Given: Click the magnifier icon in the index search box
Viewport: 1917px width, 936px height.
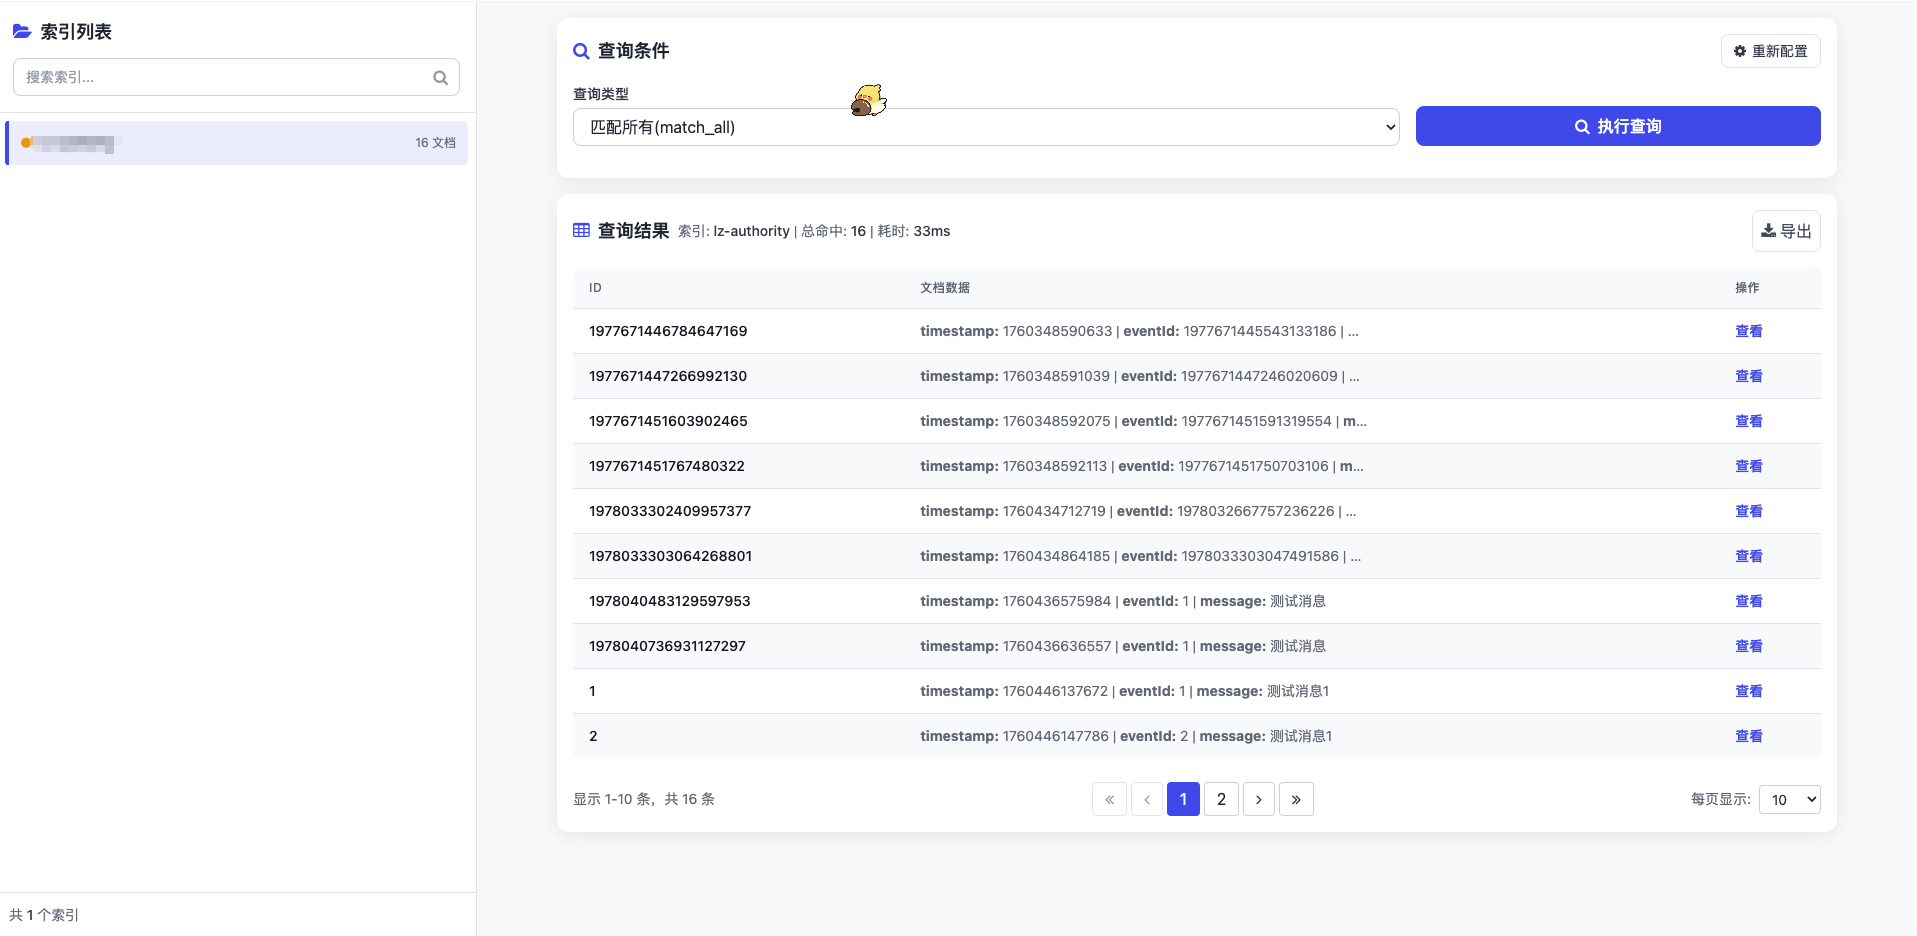Looking at the screenshot, I should coord(441,77).
